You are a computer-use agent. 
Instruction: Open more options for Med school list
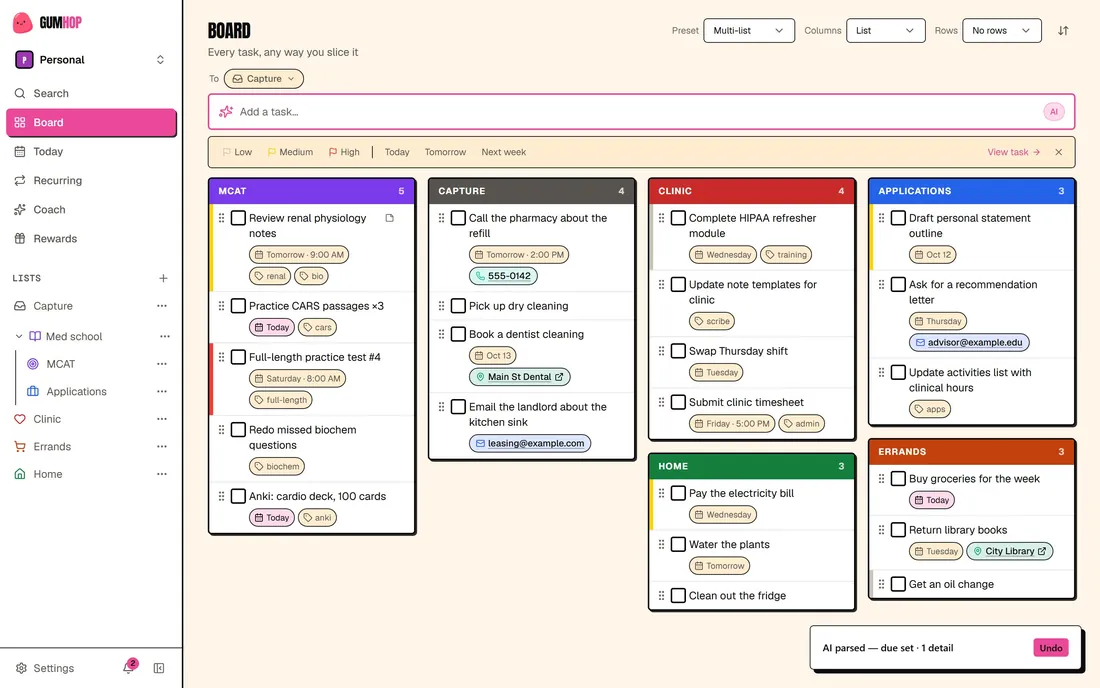pos(165,337)
